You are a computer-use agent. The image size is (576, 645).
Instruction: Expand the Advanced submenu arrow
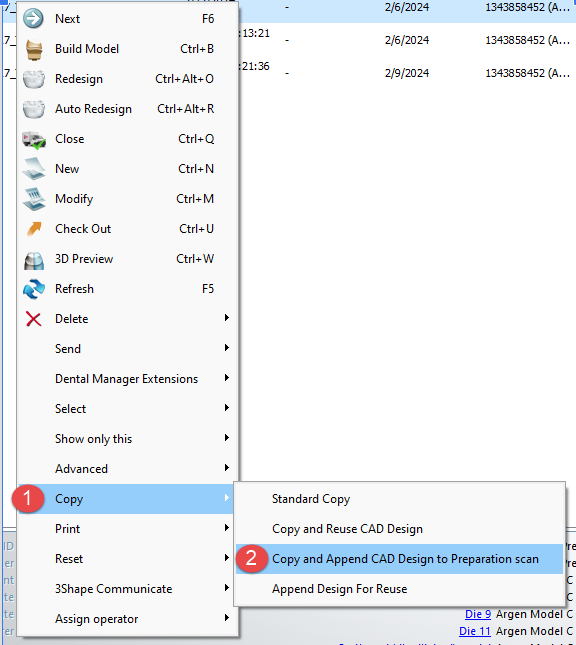[x=227, y=468]
